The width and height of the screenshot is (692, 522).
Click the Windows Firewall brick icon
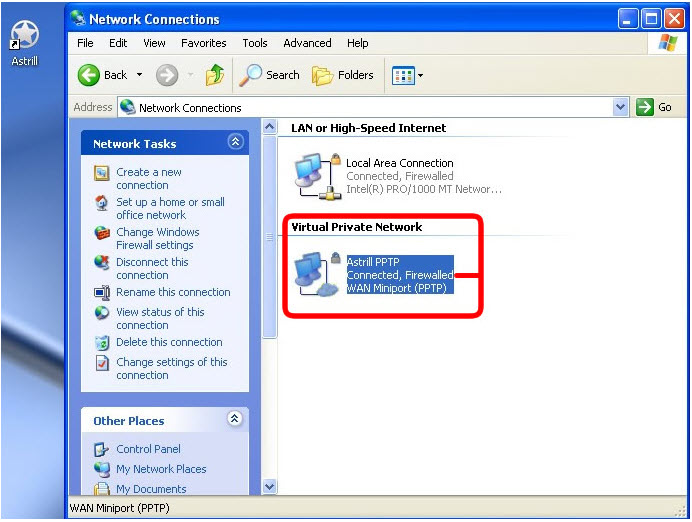coord(102,233)
